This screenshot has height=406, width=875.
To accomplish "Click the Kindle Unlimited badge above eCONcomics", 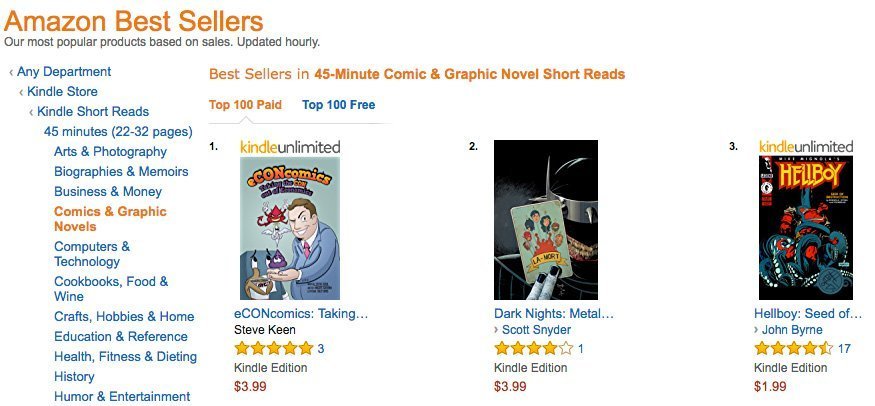I will coord(290,147).
